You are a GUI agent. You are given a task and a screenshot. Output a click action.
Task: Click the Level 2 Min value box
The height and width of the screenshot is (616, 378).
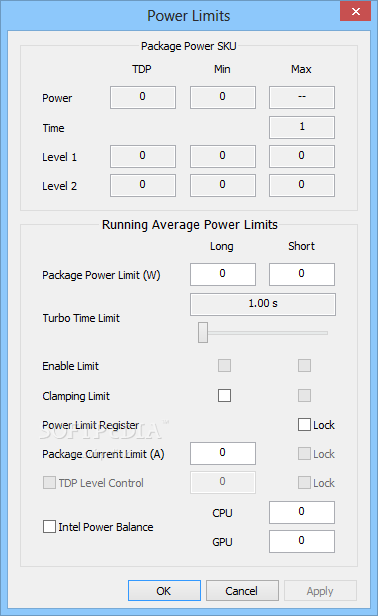pos(223,185)
